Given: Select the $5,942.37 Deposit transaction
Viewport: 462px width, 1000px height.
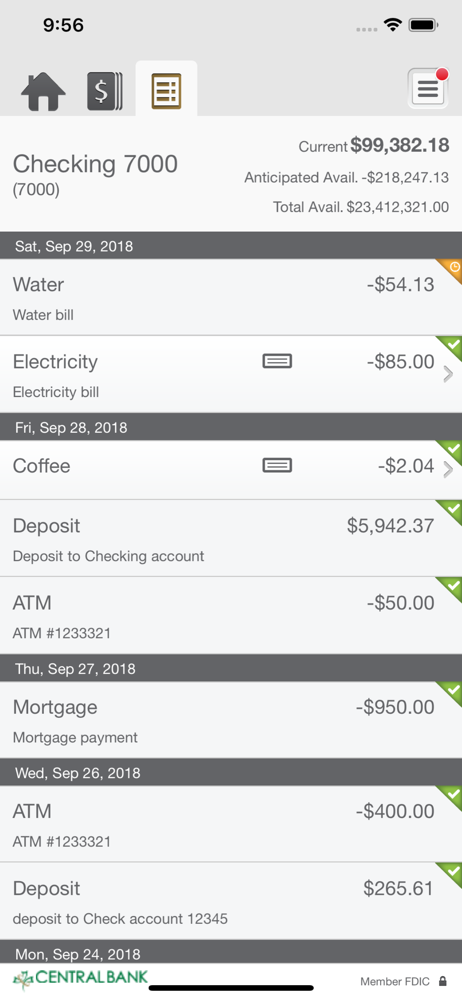Looking at the screenshot, I should (231, 538).
